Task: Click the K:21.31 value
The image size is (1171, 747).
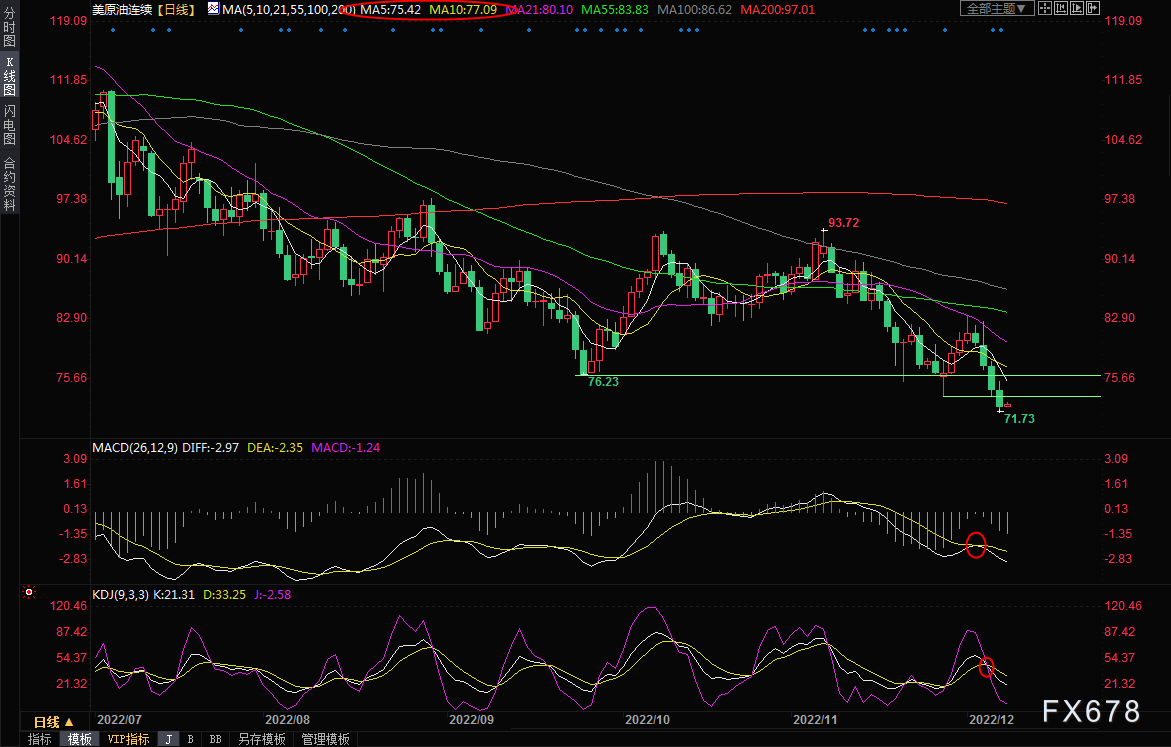Action: (174, 595)
